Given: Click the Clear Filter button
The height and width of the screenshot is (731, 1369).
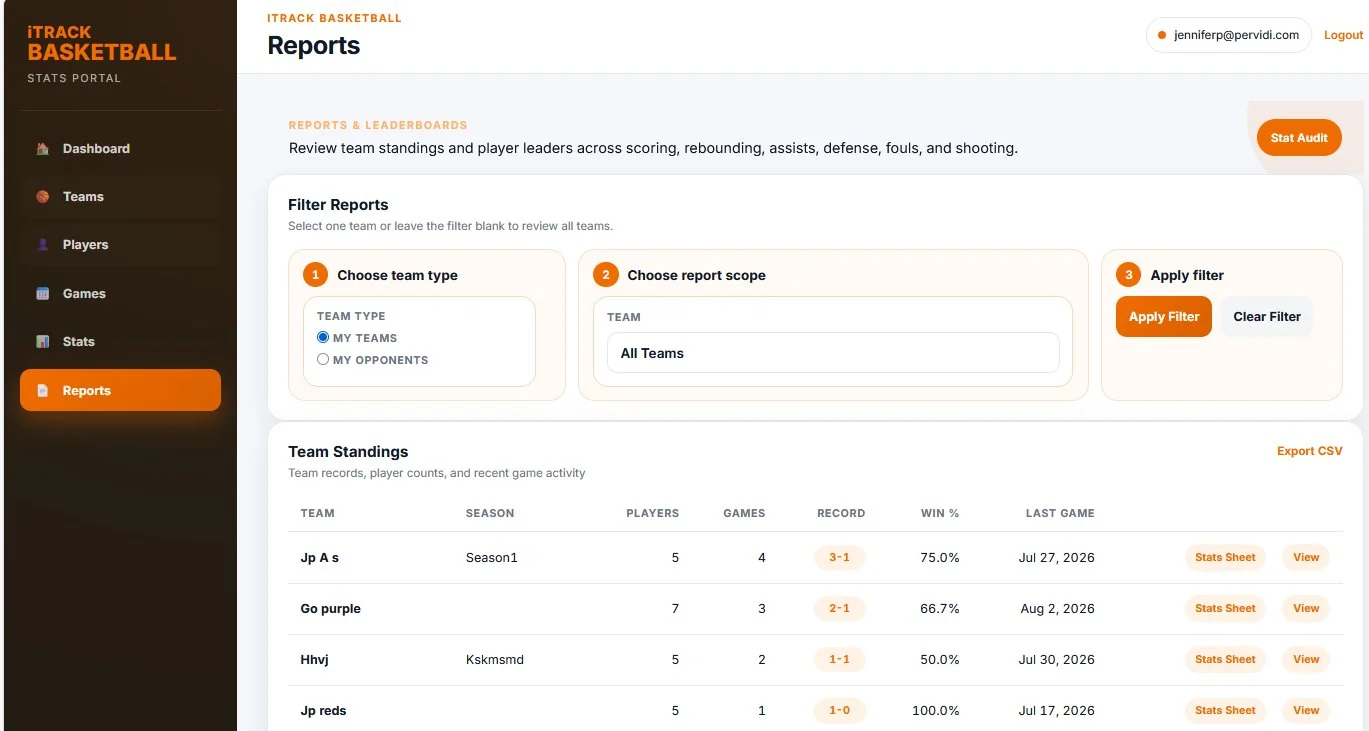Looking at the screenshot, I should tap(1267, 317).
